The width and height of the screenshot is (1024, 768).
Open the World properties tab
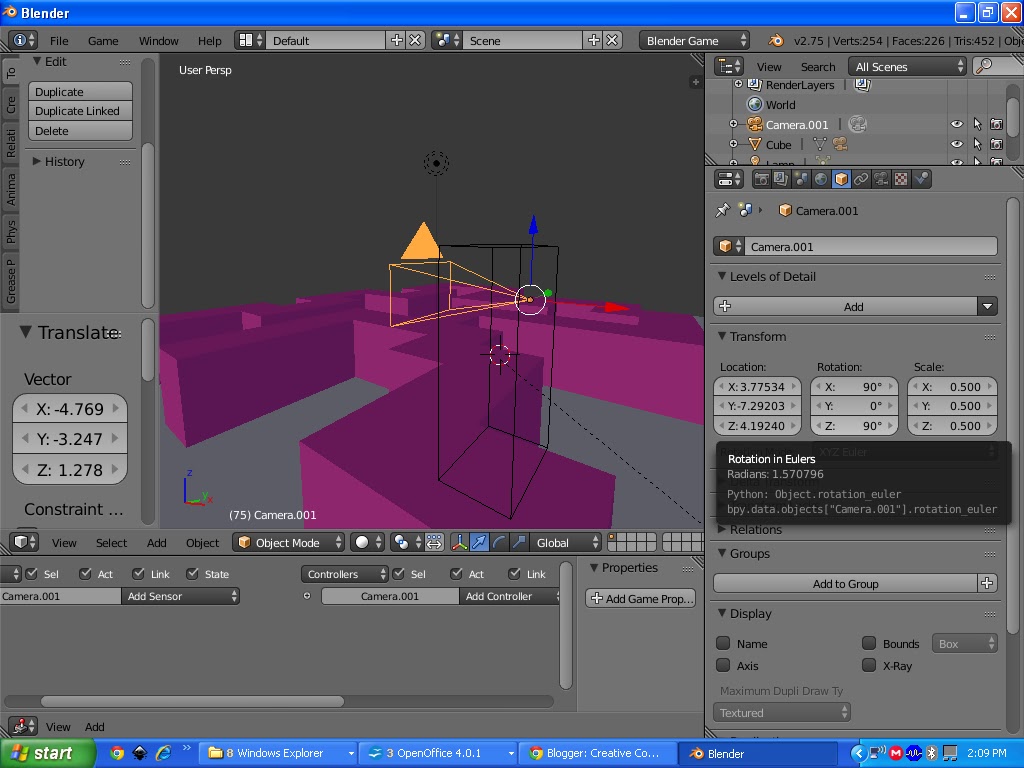pos(821,179)
